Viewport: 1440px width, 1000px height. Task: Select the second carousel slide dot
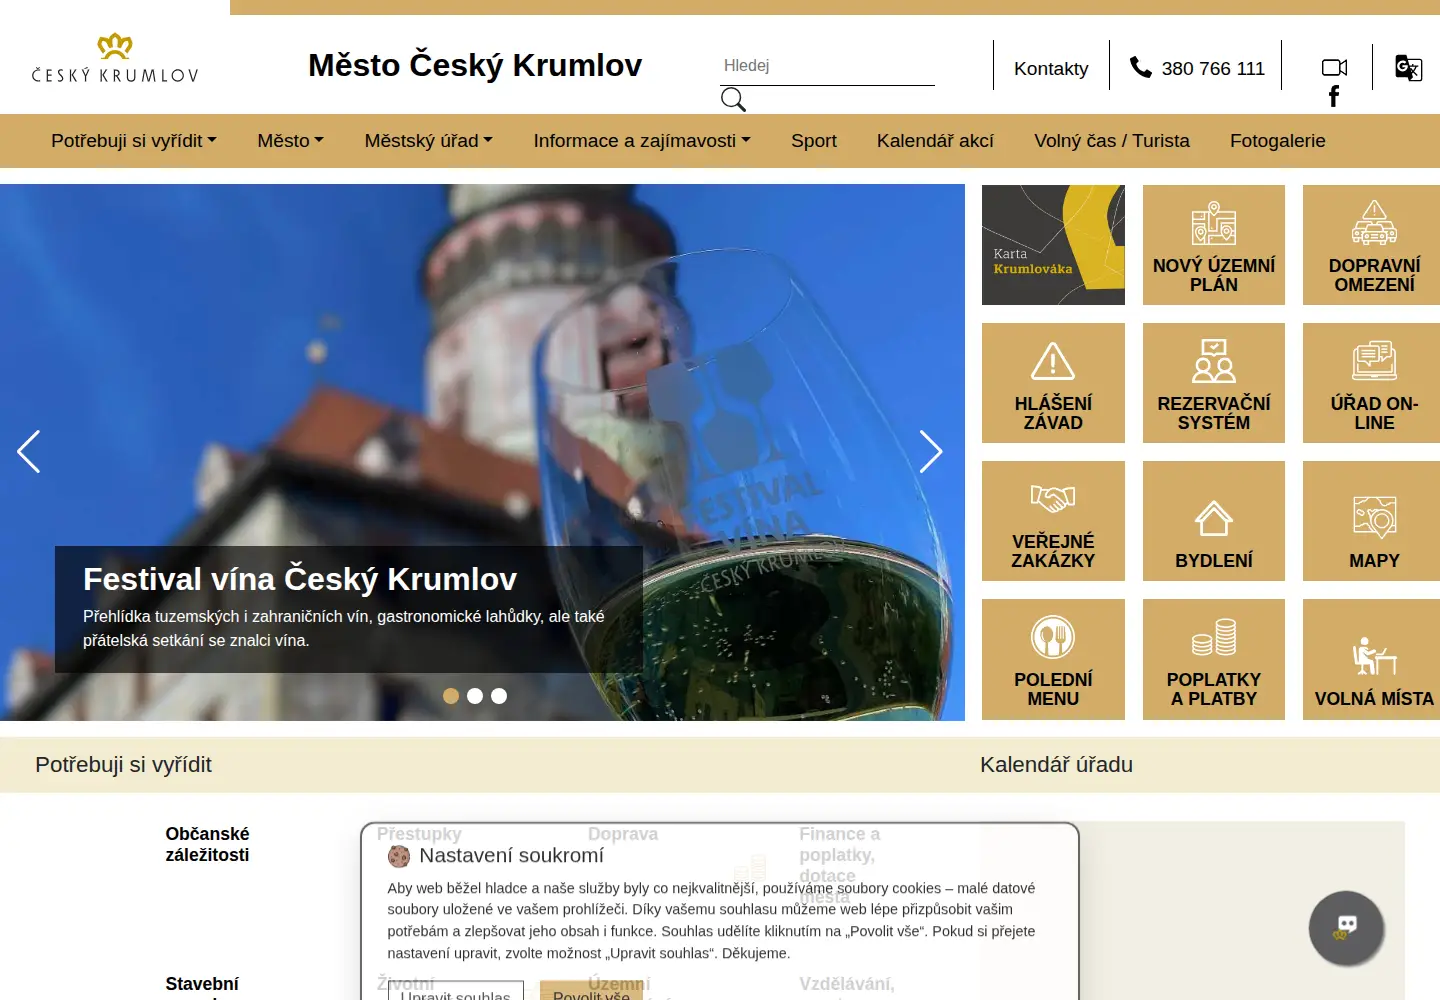[475, 696]
